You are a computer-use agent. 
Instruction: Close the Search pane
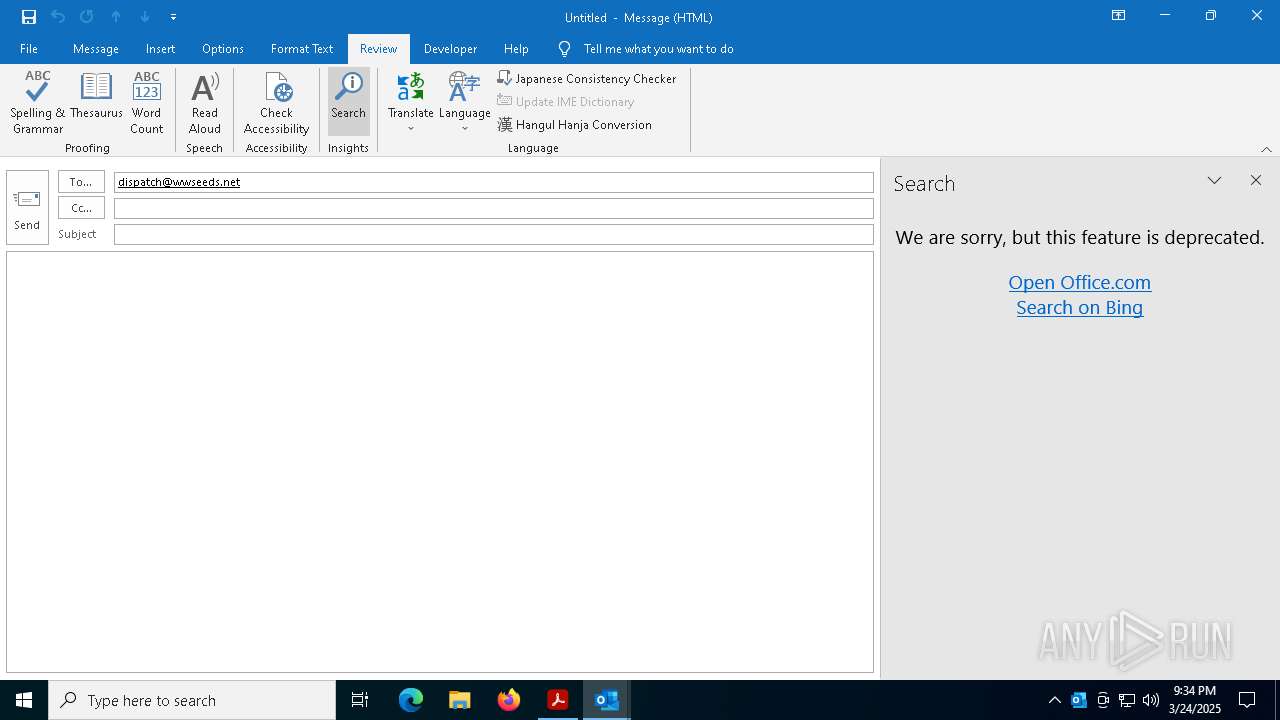[1256, 181]
